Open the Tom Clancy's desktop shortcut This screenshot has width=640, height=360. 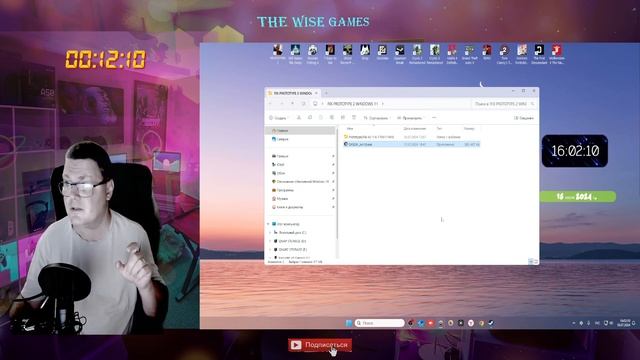click(x=504, y=54)
